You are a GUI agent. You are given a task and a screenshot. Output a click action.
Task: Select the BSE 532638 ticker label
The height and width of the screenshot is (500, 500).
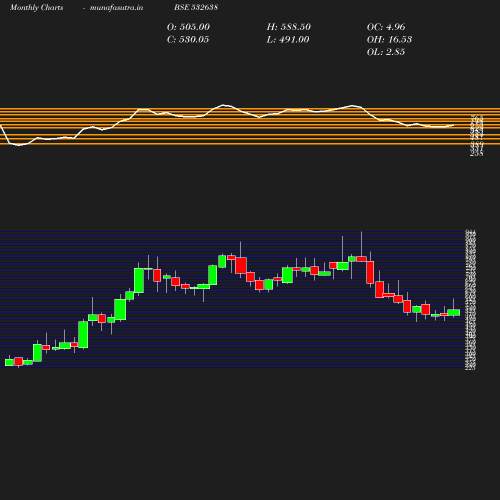coord(196,7)
